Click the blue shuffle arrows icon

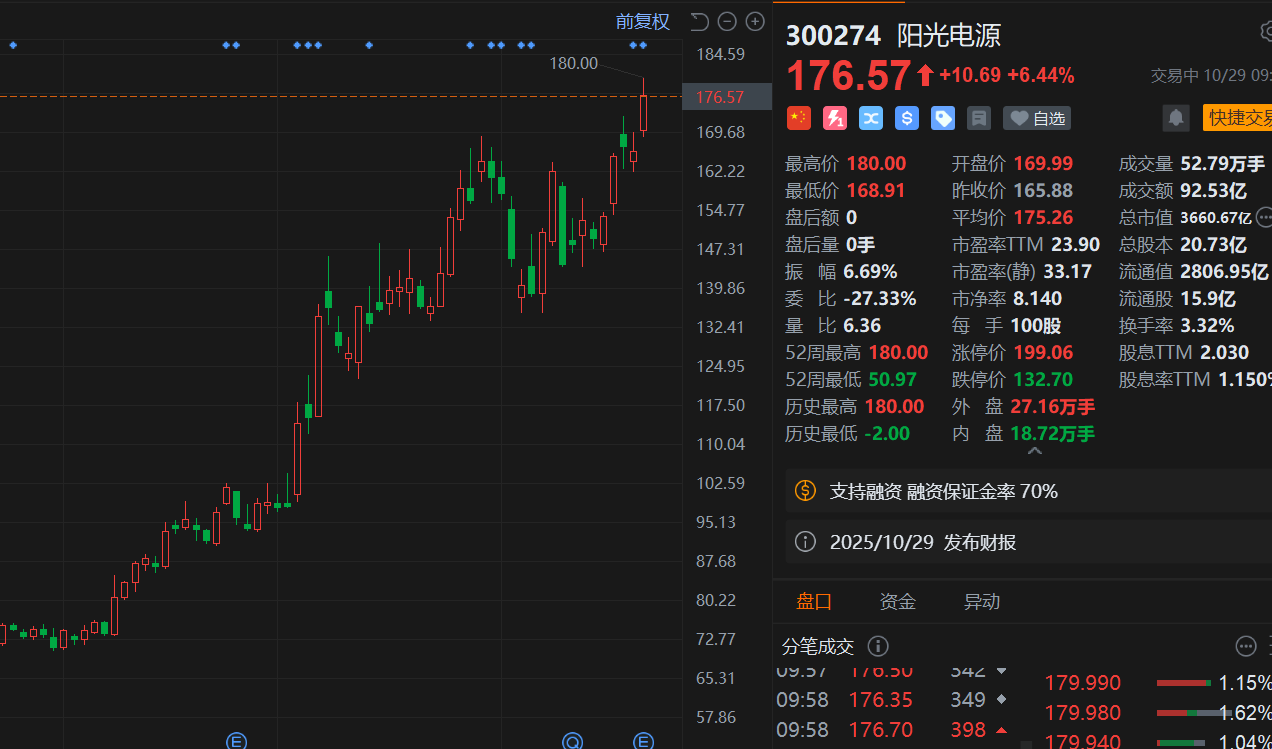[870, 118]
